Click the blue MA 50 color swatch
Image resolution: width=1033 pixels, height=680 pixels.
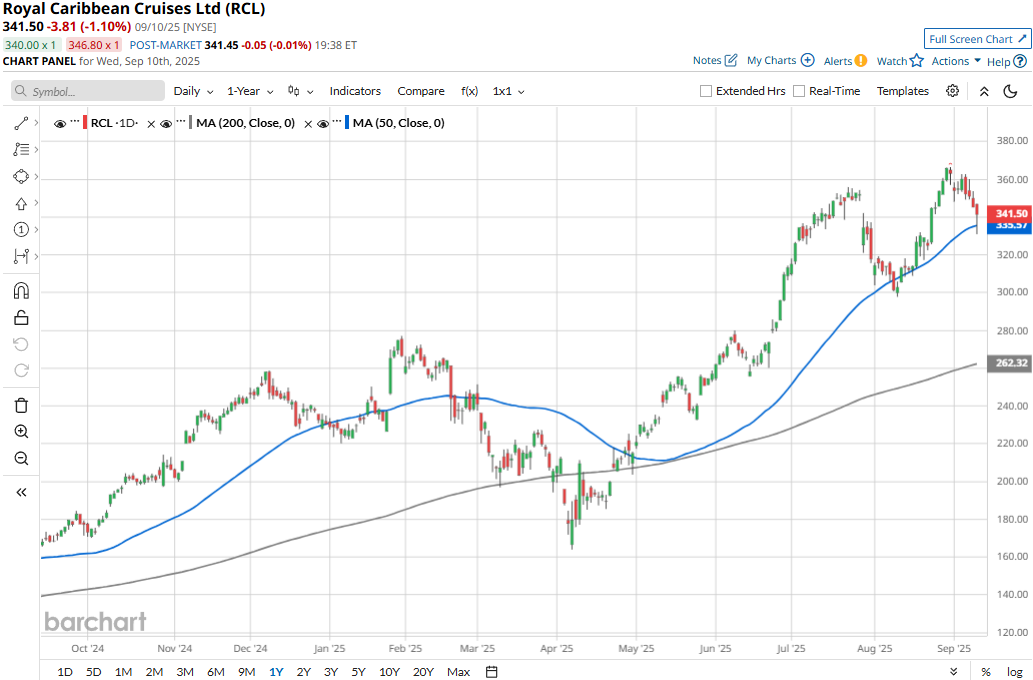click(x=347, y=123)
